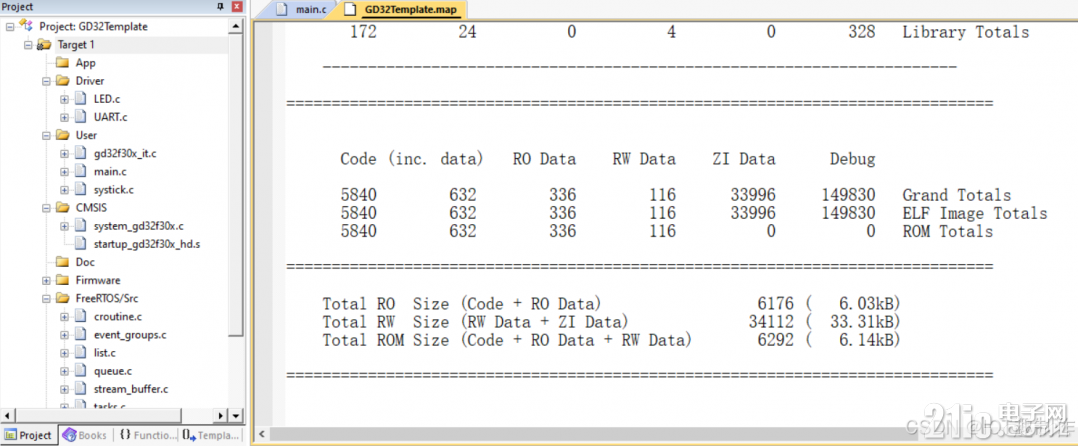Expand list.c file dependencies

[65, 353]
